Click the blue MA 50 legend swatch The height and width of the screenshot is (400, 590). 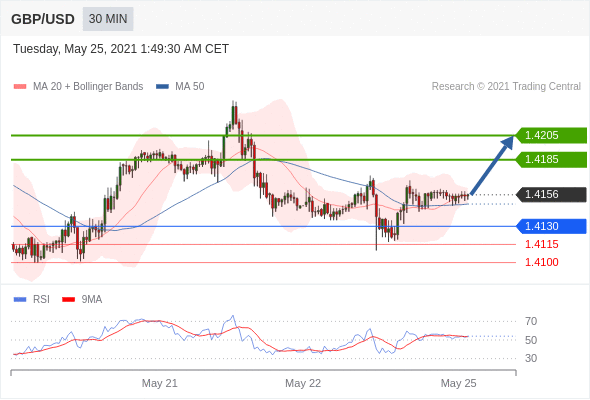(x=162, y=87)
